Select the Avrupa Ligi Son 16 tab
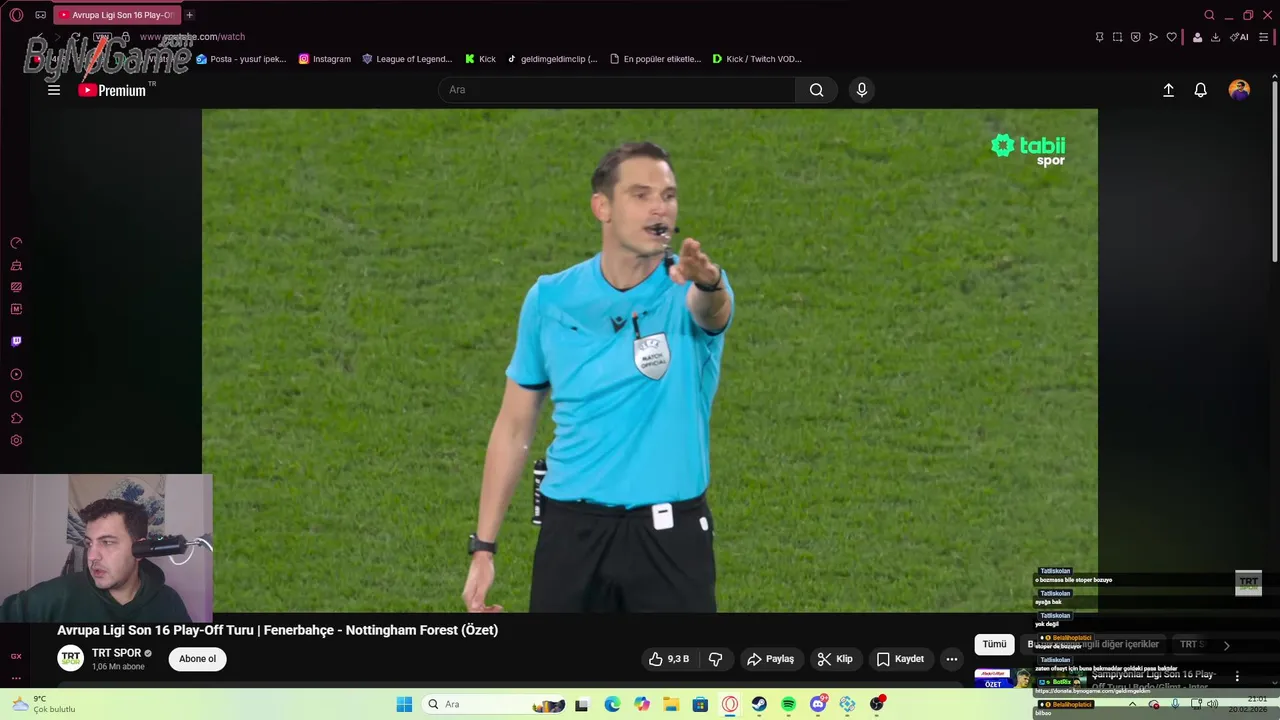The image size is (1280, 720). [116, 15]
